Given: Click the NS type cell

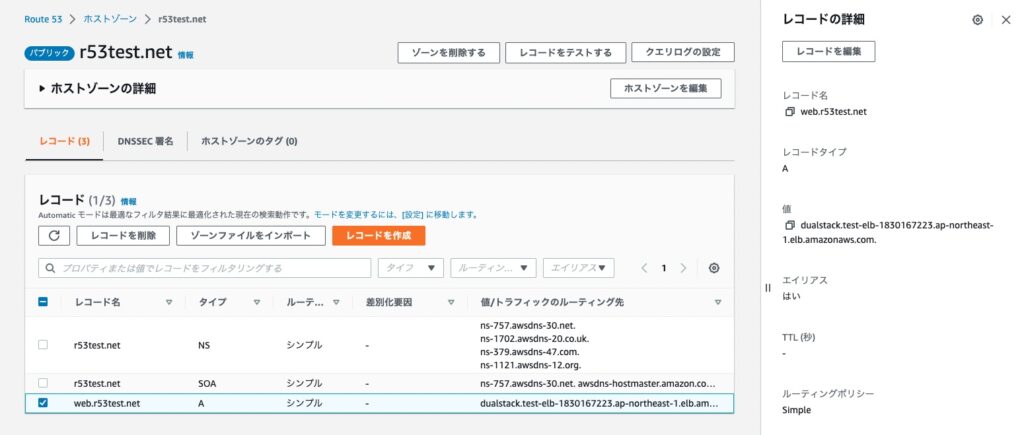Looking at the screenshot, I should coord(204,345).
